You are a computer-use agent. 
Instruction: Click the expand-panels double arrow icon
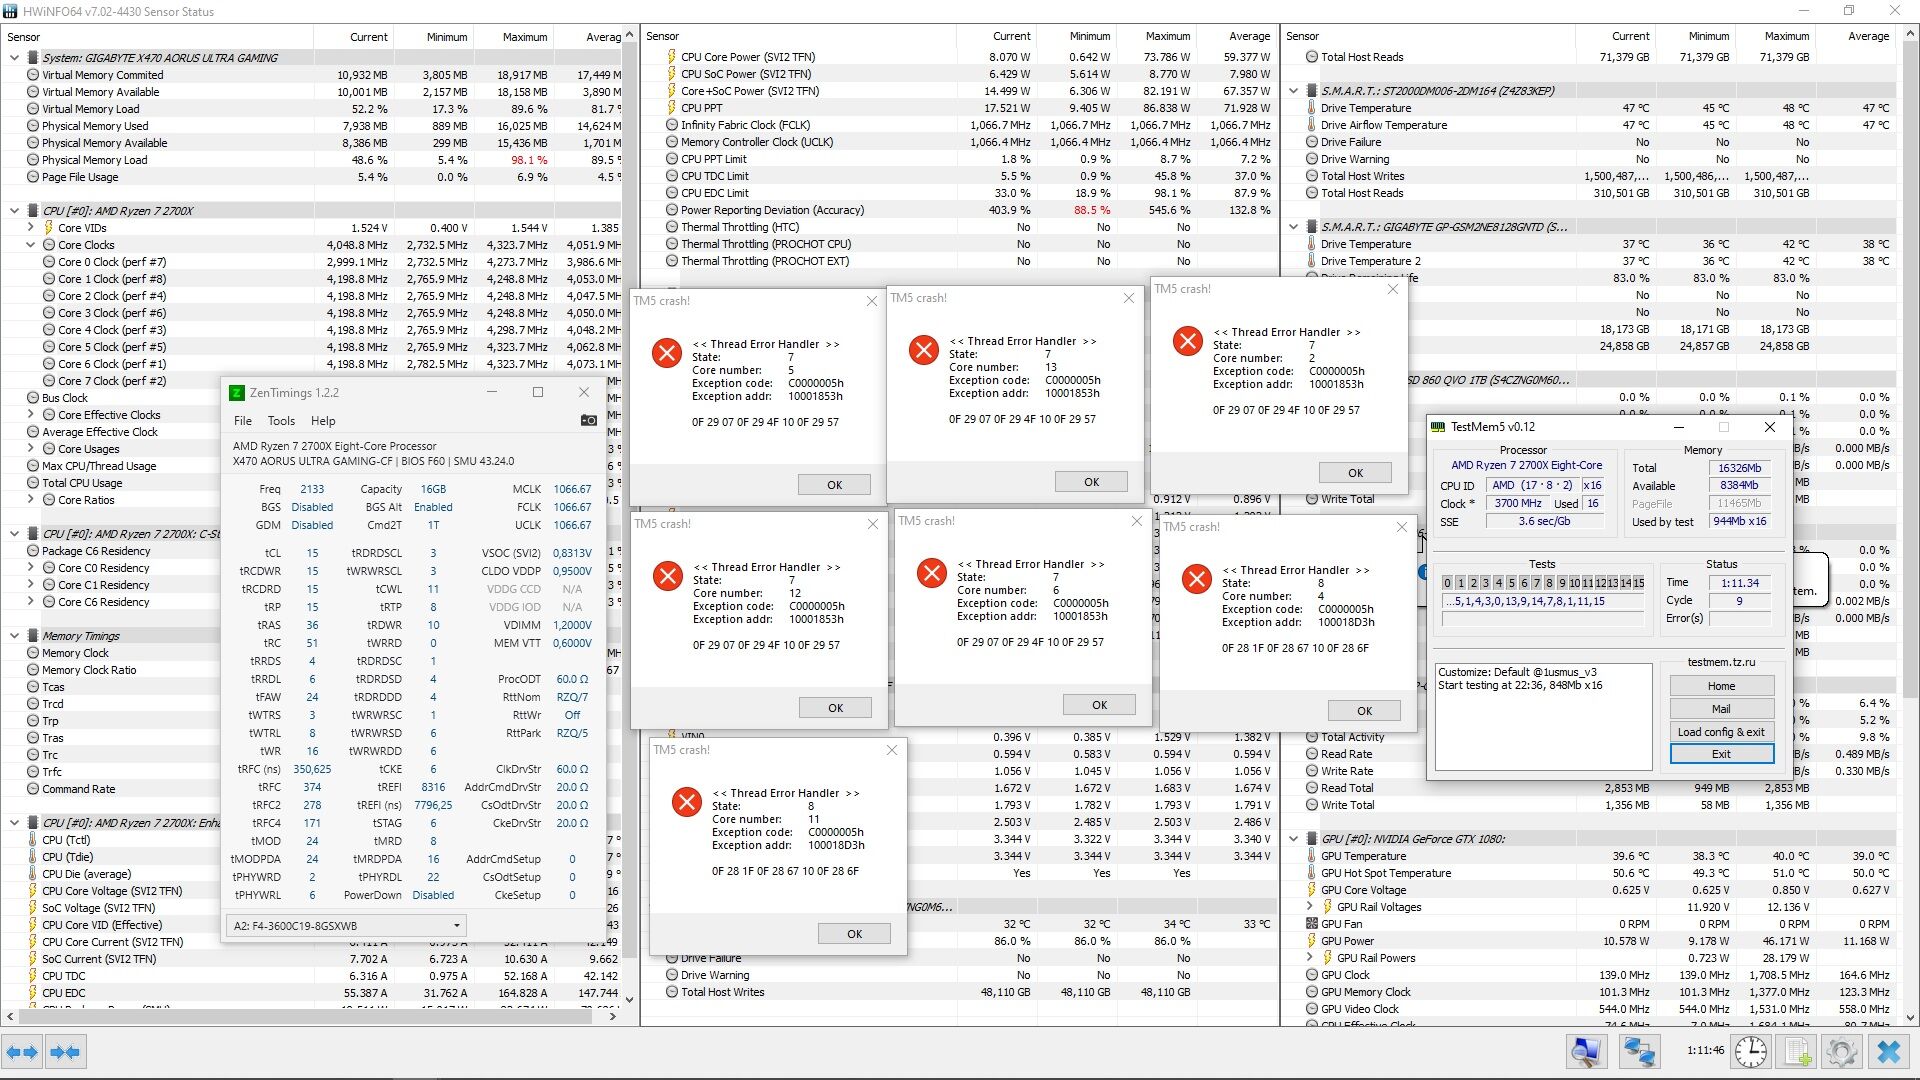click(x=22, y=1052)
